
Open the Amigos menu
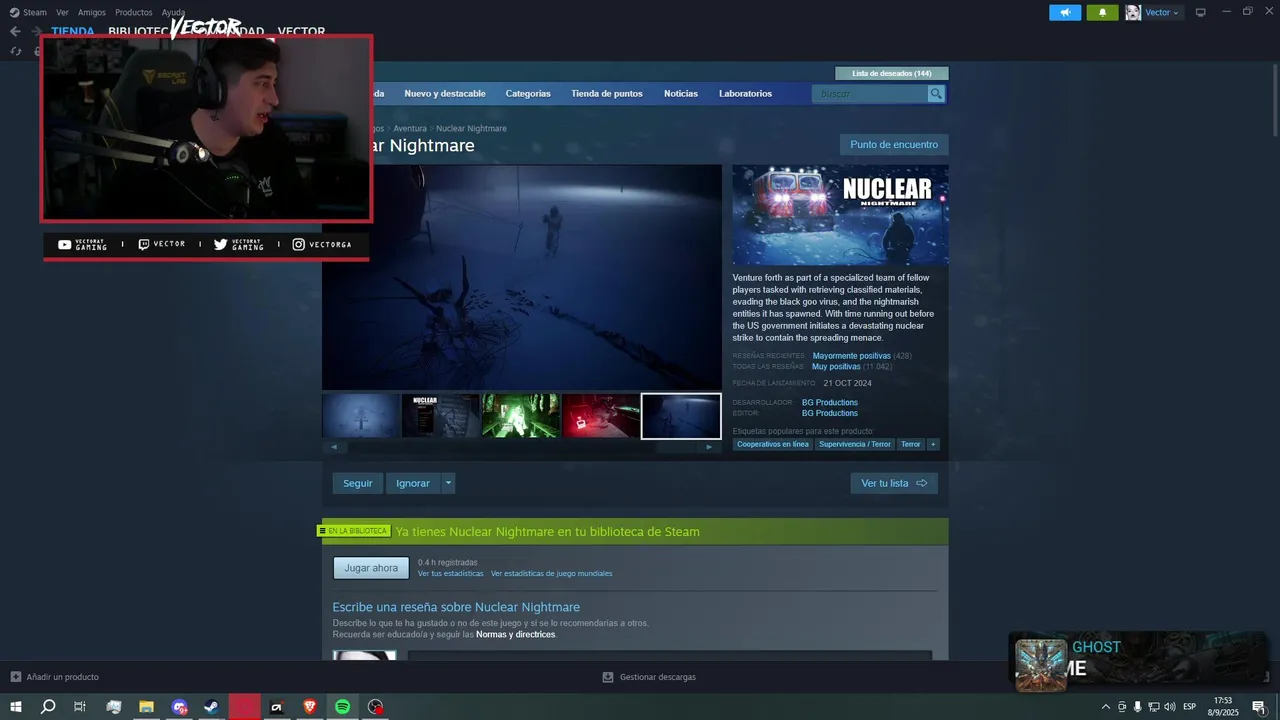click(92, 12)
